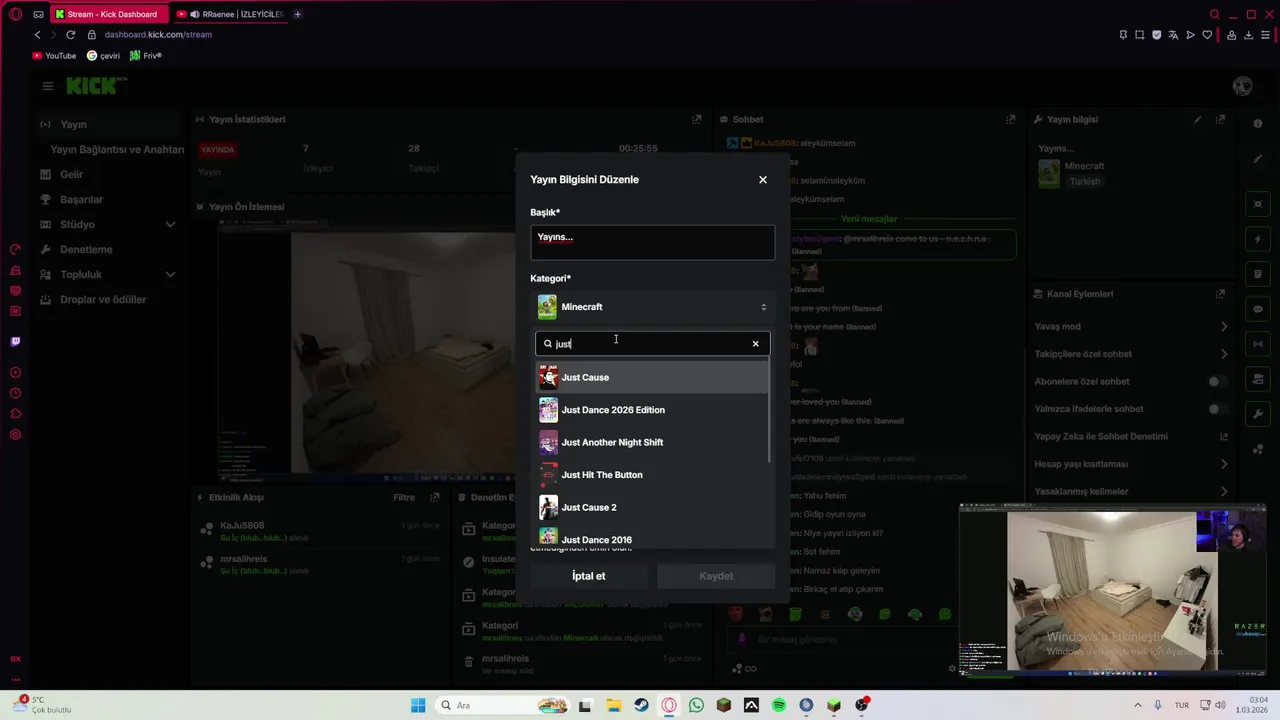Select Just Another Night Shift category

652,442
